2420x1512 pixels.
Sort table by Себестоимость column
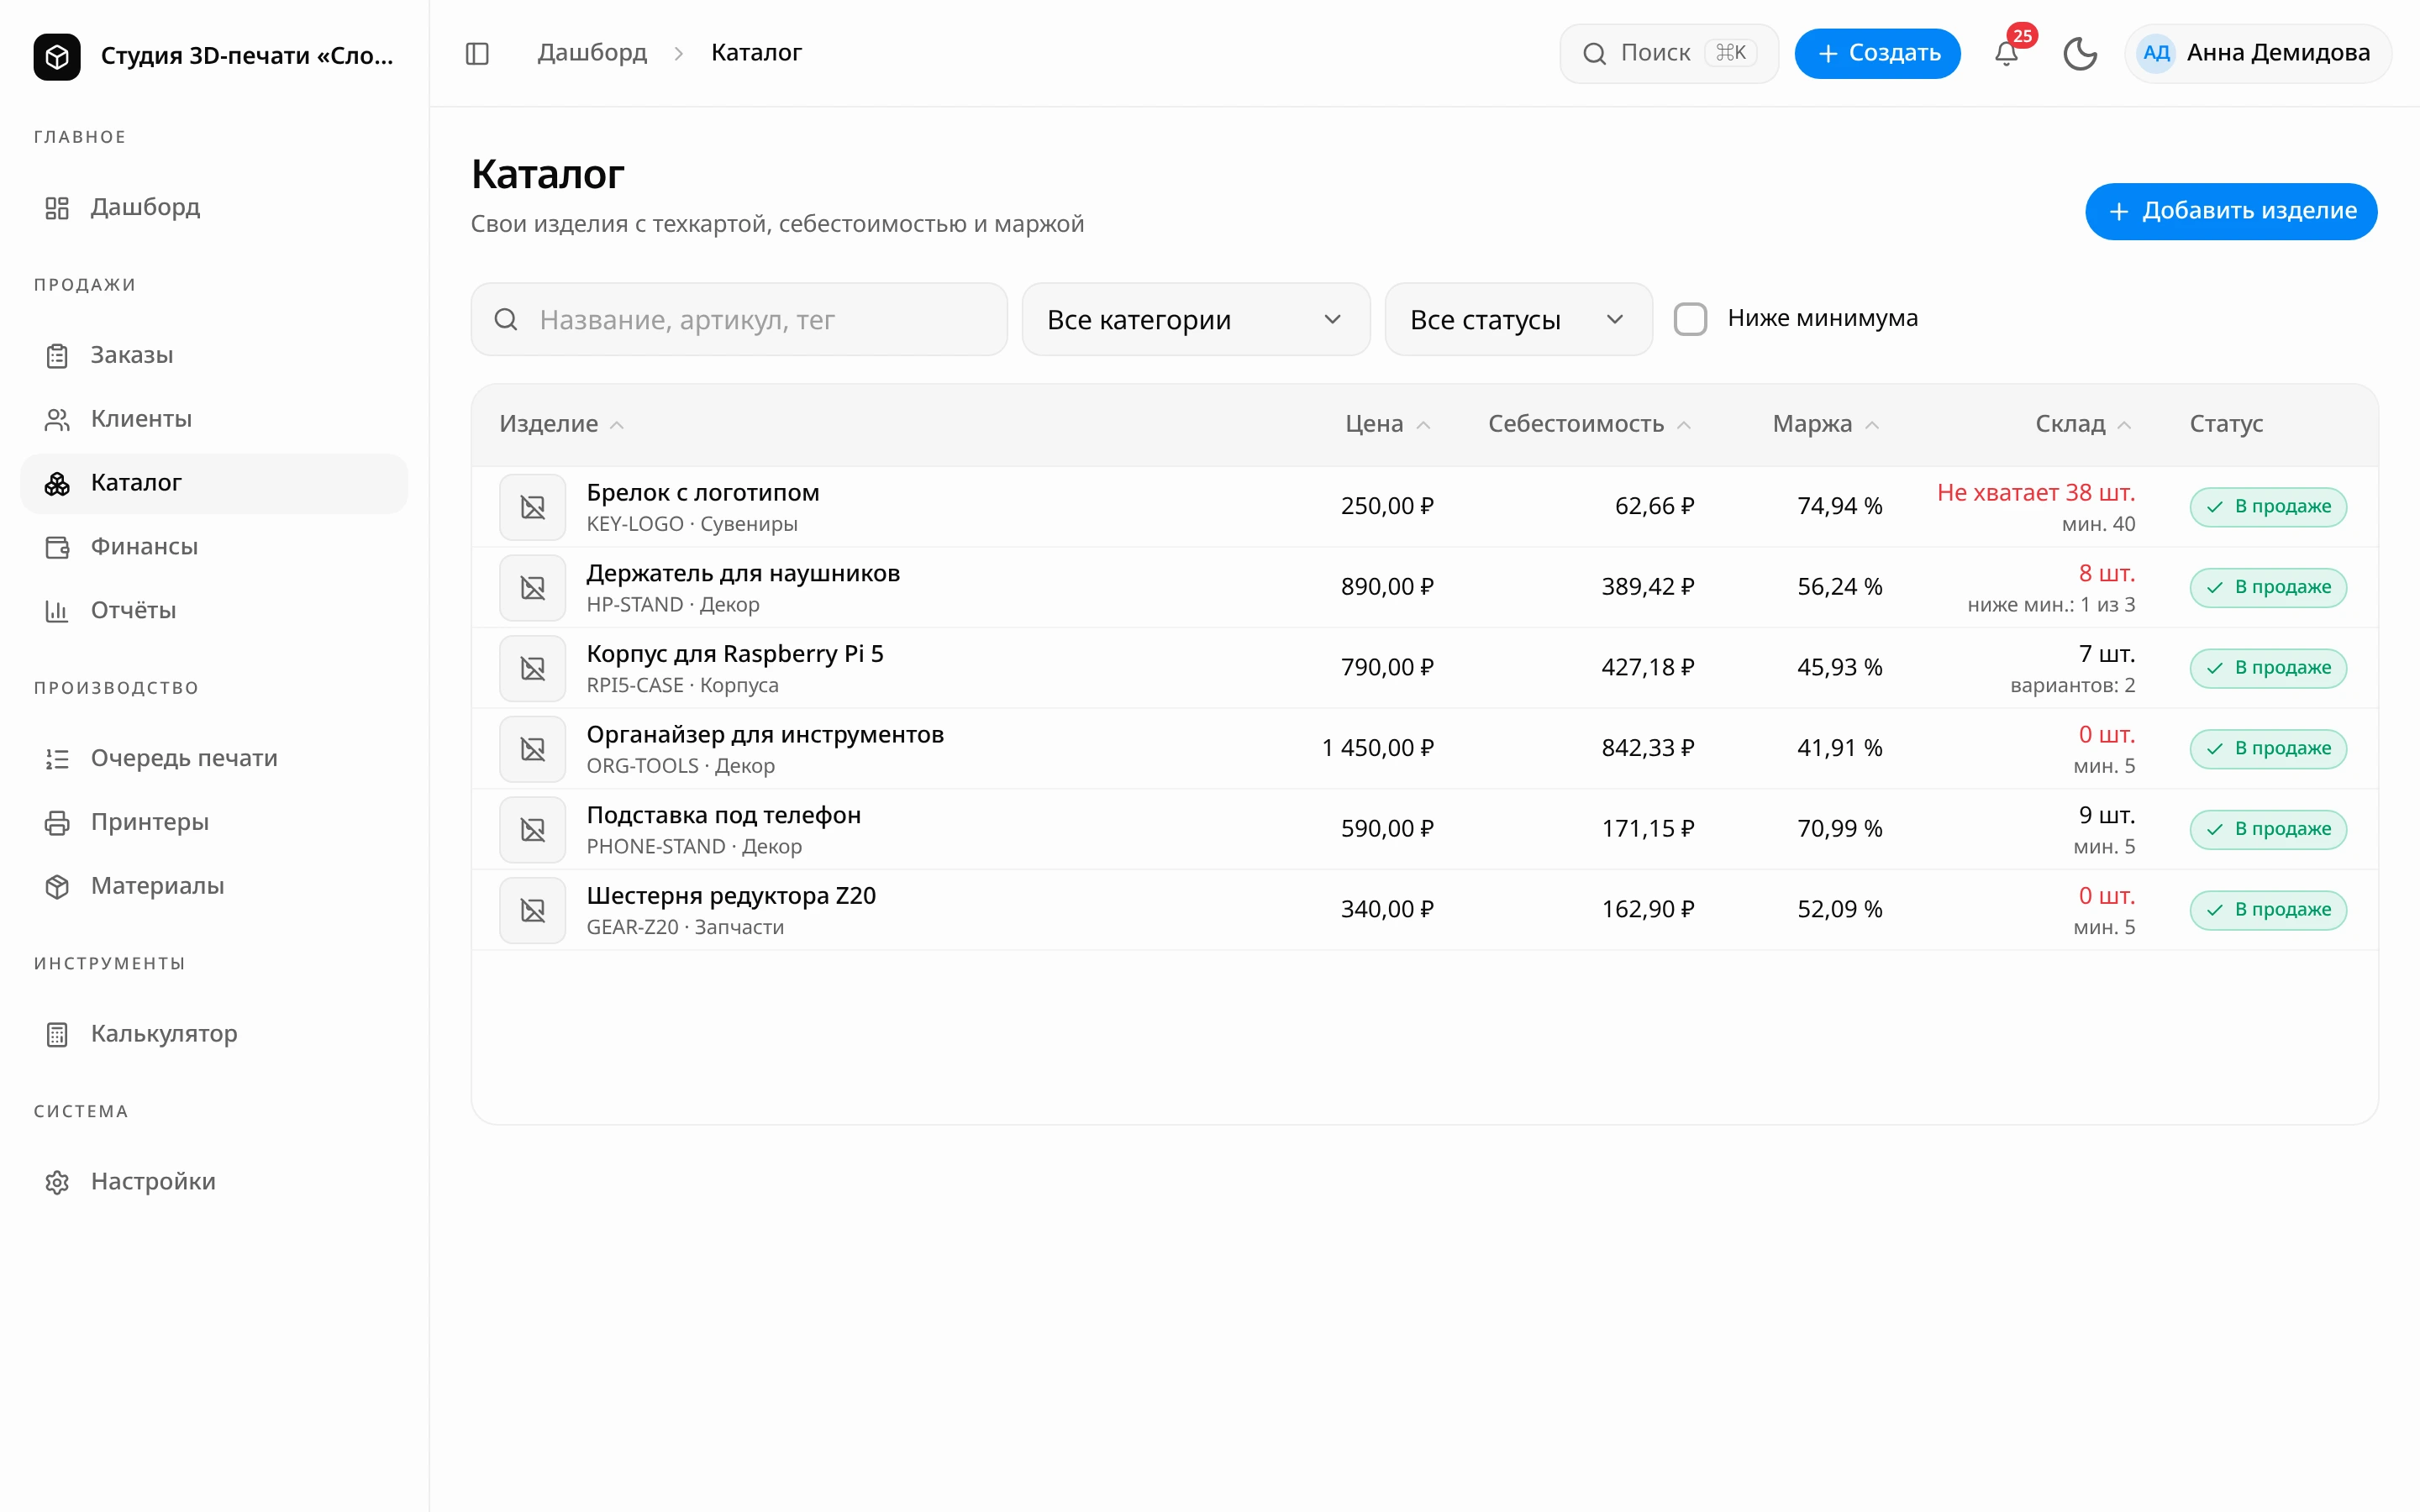1589,424
